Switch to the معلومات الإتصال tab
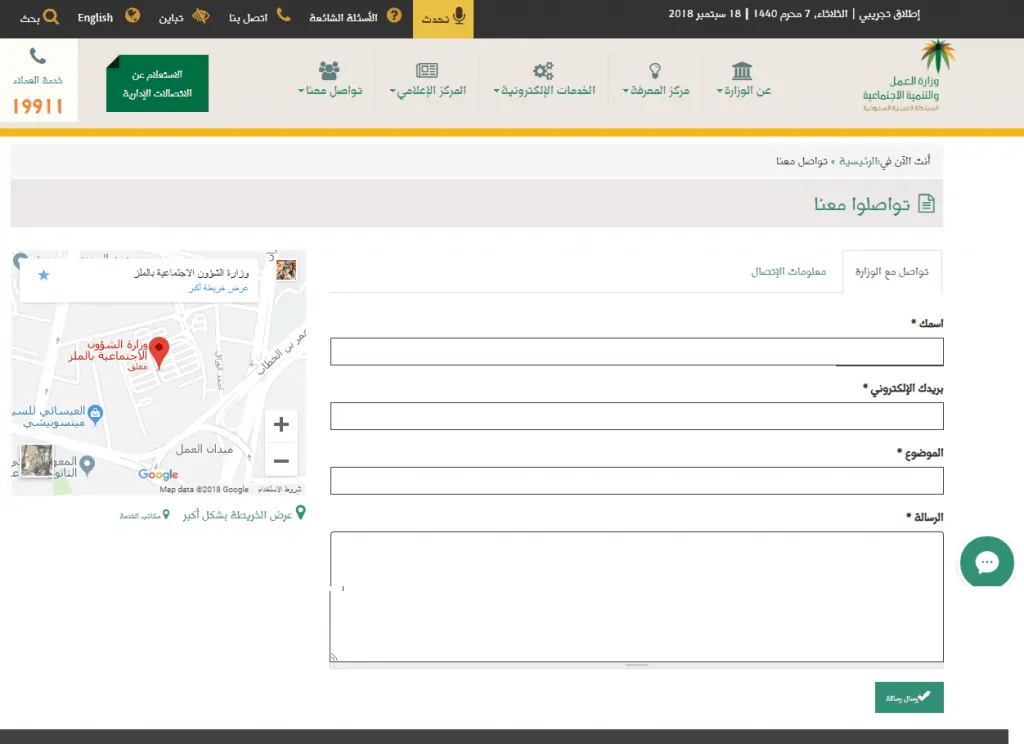Image resolution: width=1024 pixels, height=744 pixels. pyautogui.click(x=788, y=272)
